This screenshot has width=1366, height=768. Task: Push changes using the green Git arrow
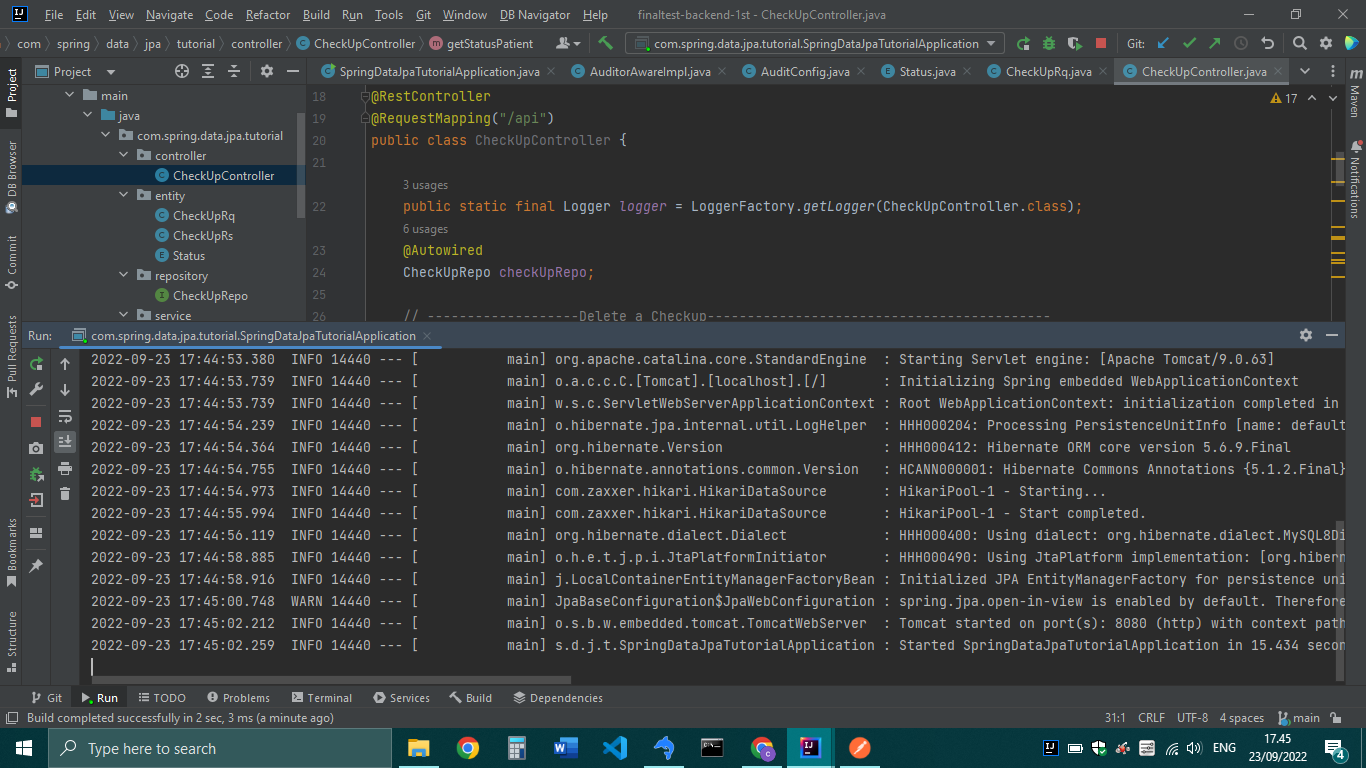[1215, 44]
